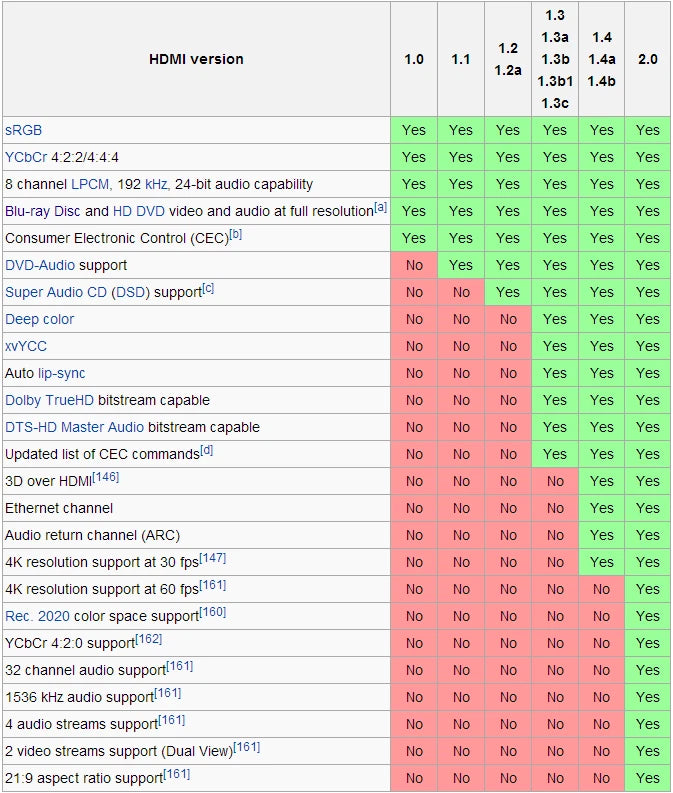Open the DSD link
Screen dimensions: 673x793
[x=130, y=292]
